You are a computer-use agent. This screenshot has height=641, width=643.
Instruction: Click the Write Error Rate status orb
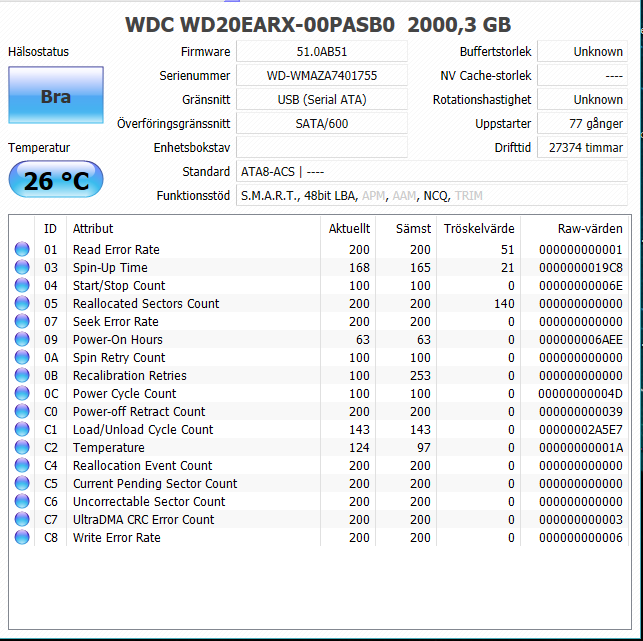click(22, 538)
